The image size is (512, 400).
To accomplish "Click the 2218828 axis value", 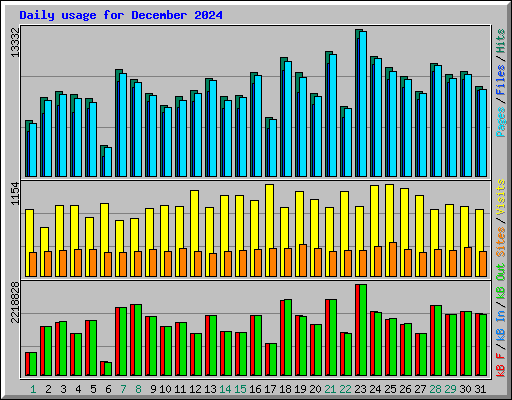I will tap(15, 302).
